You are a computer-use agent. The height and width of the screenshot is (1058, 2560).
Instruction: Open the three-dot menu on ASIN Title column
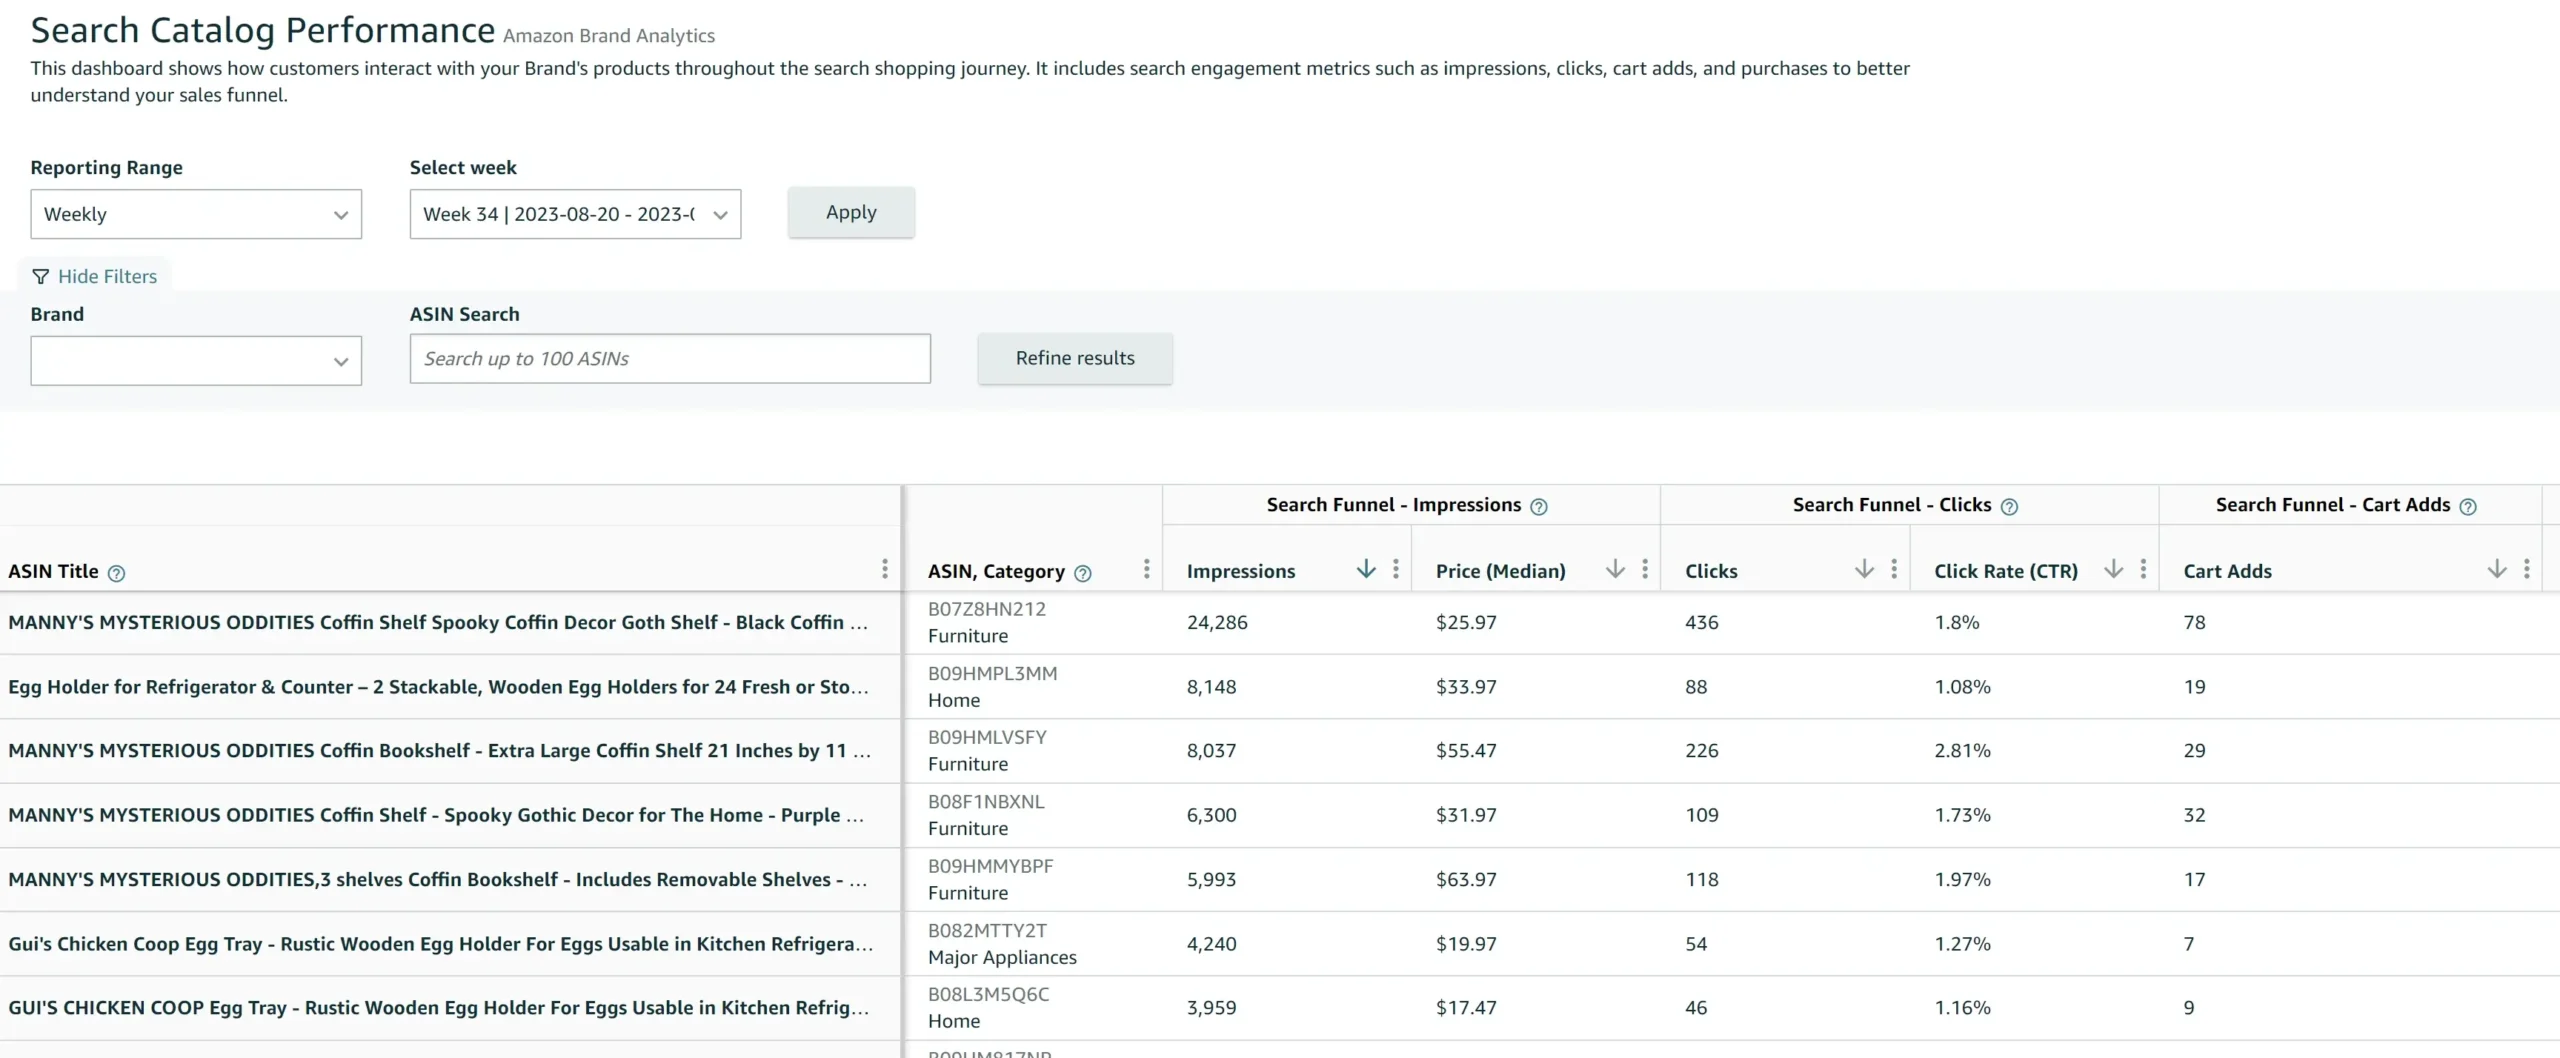[884, 568]
